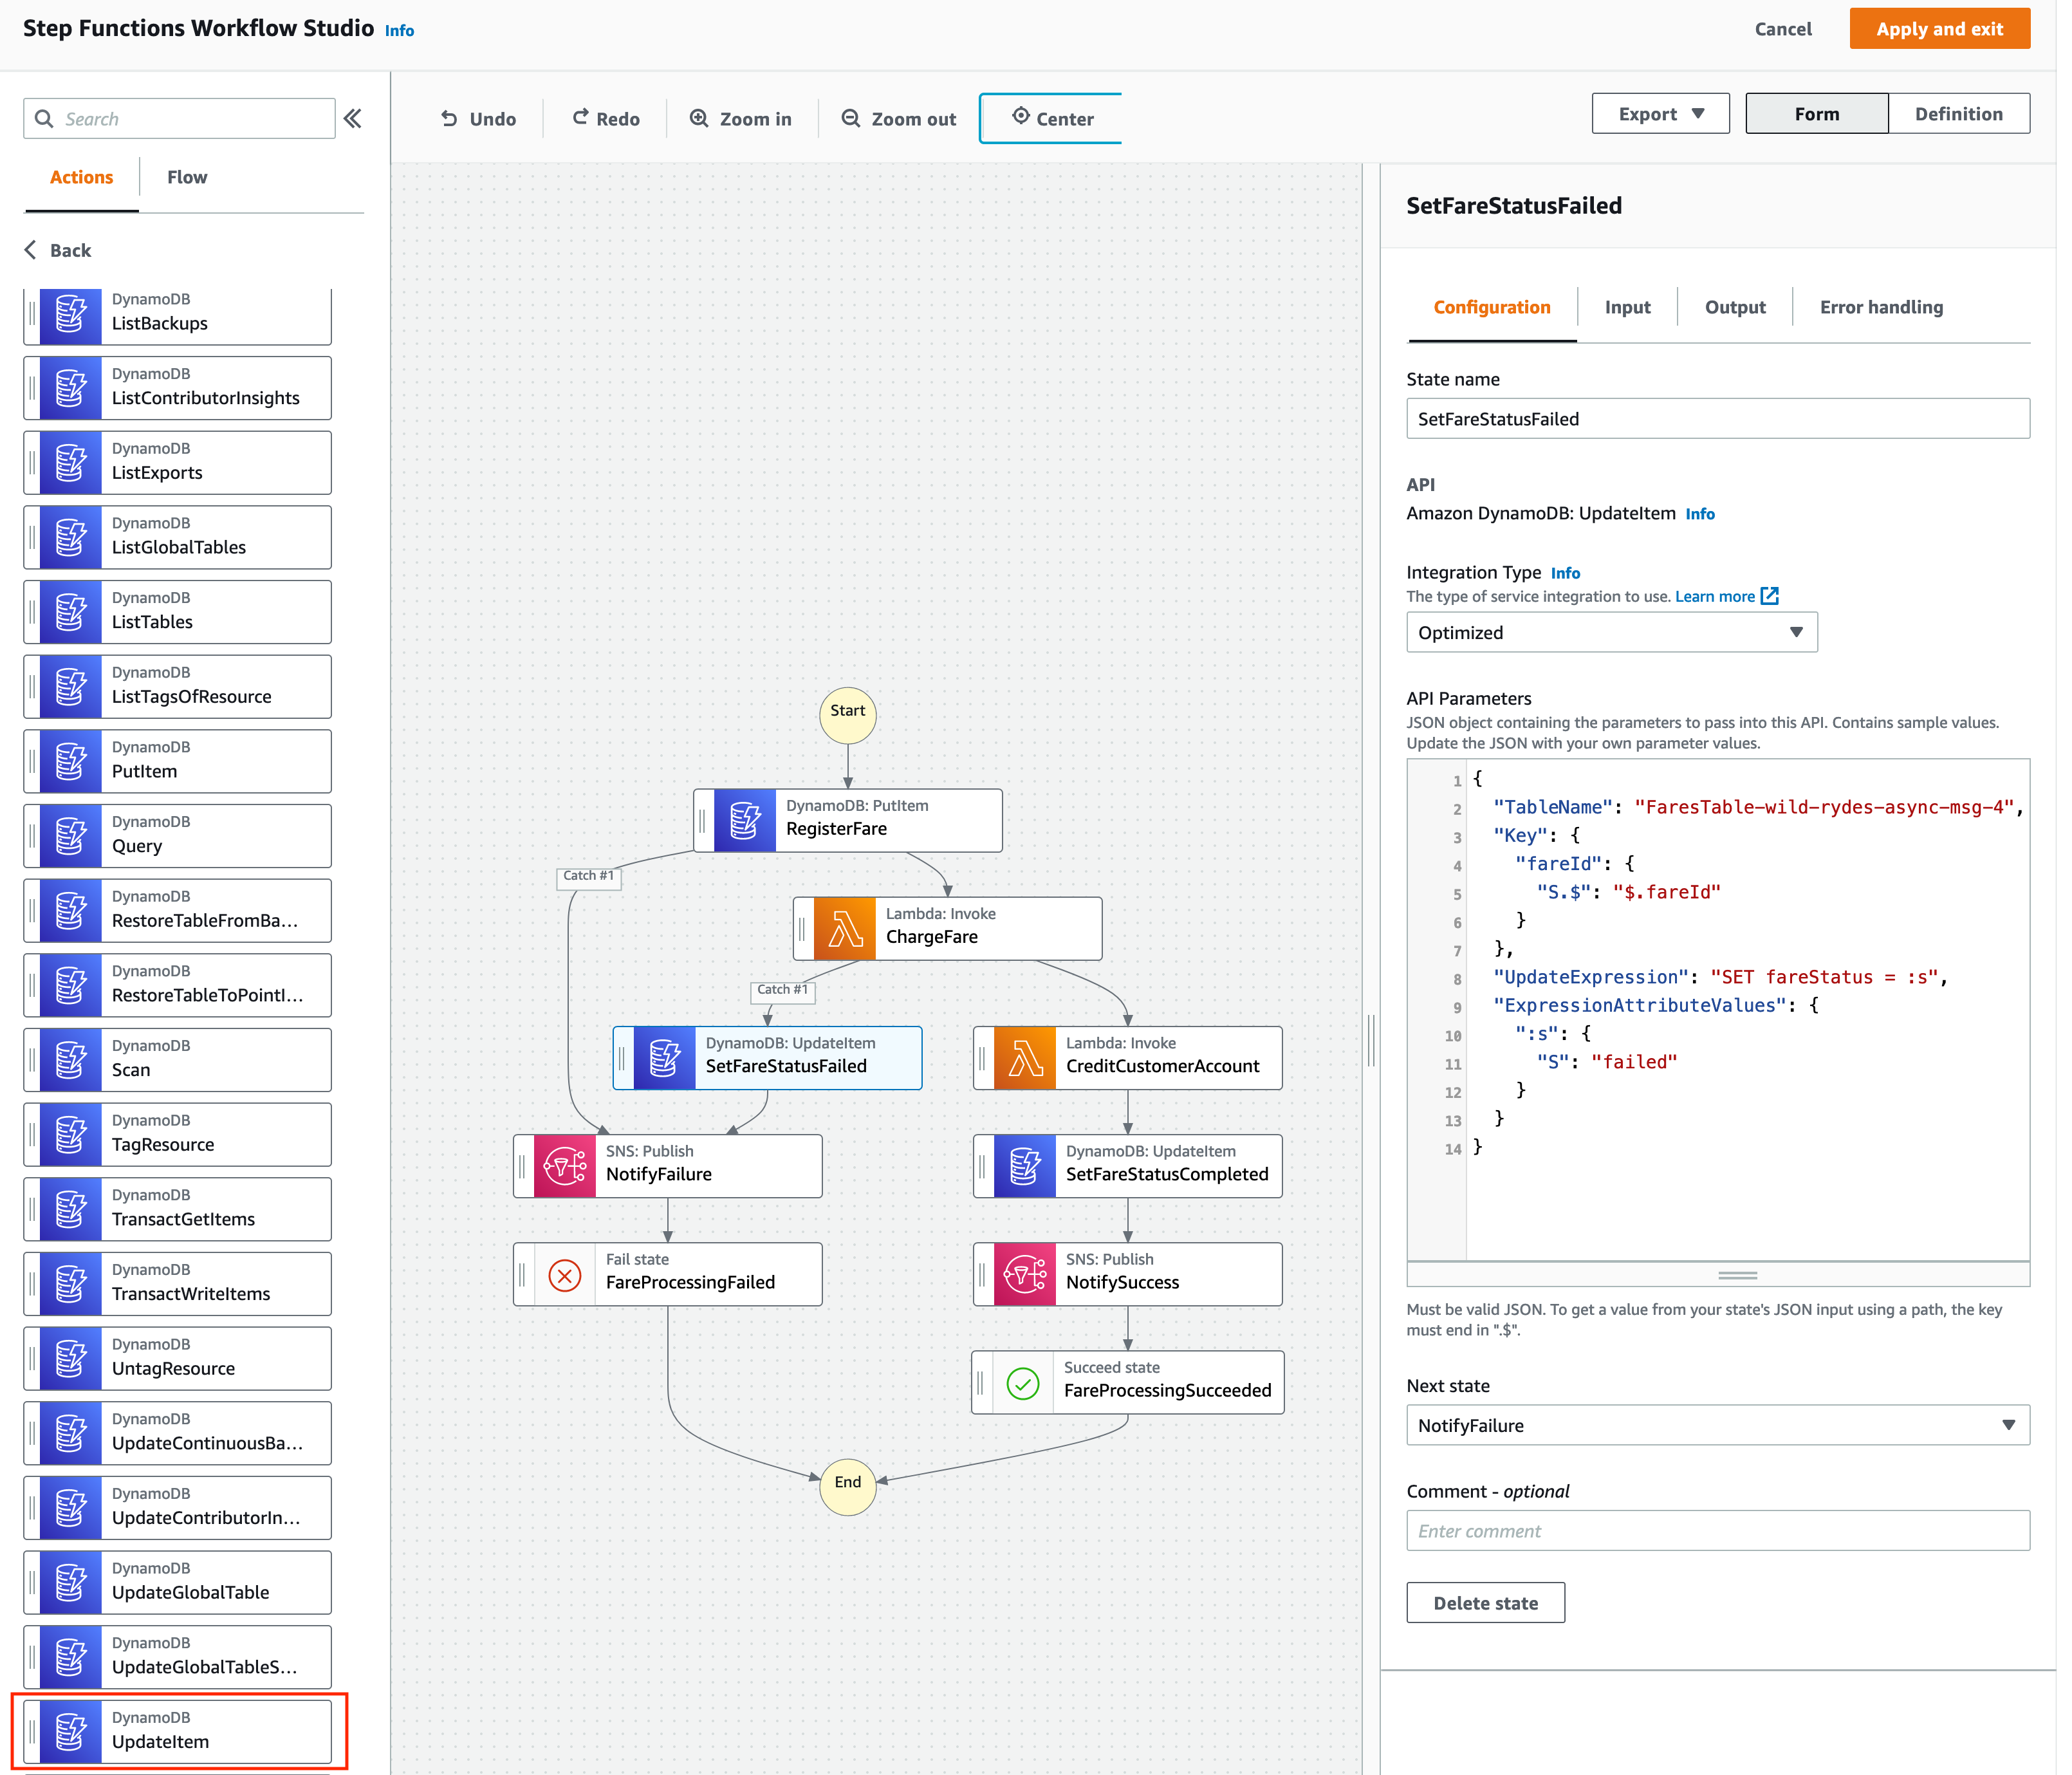Collapse the left actions panel with double chevron
2072x1775 pixels.
pos(353,119)
